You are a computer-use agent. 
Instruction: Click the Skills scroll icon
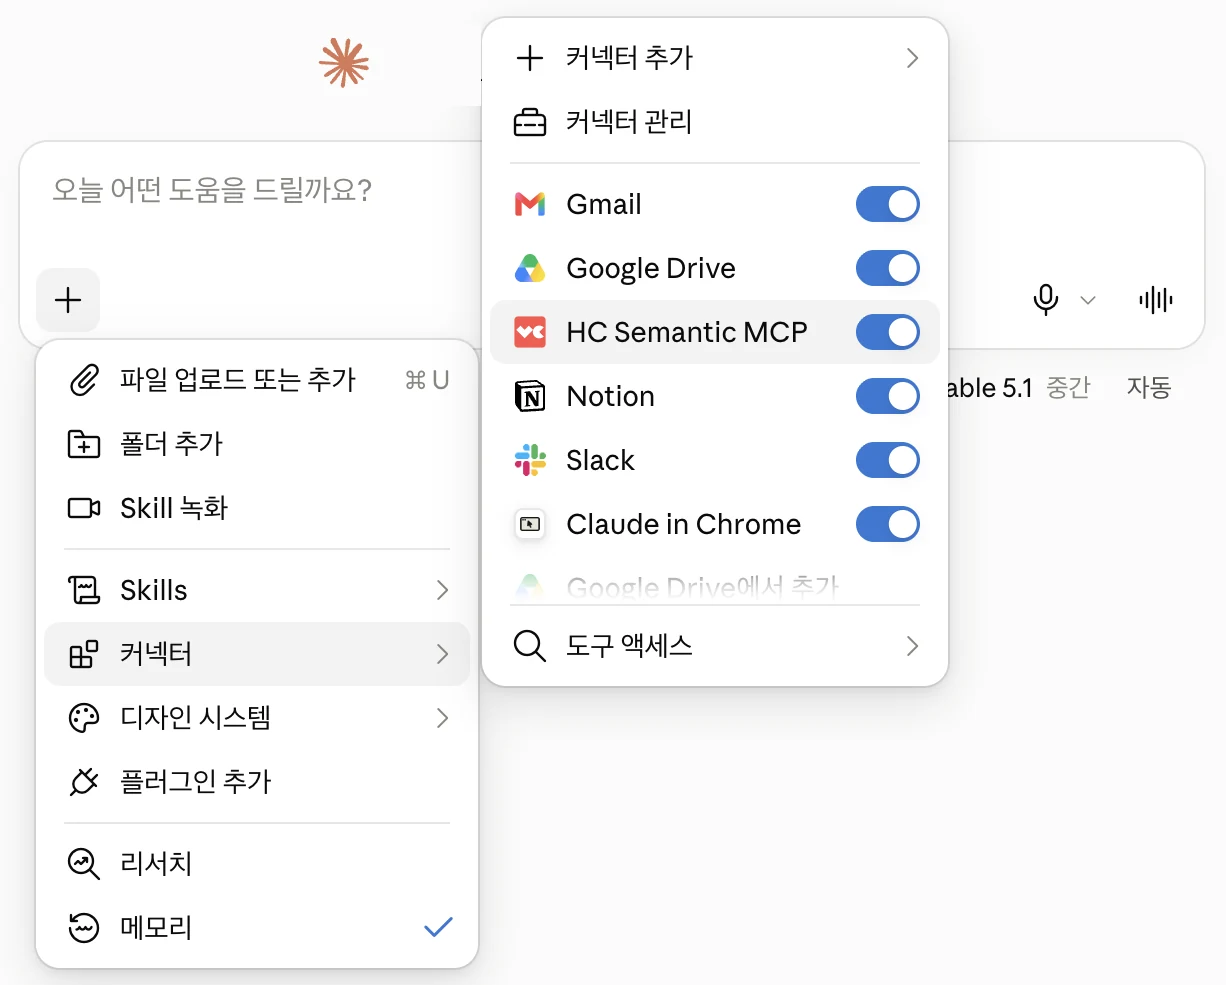coord(84,590)
